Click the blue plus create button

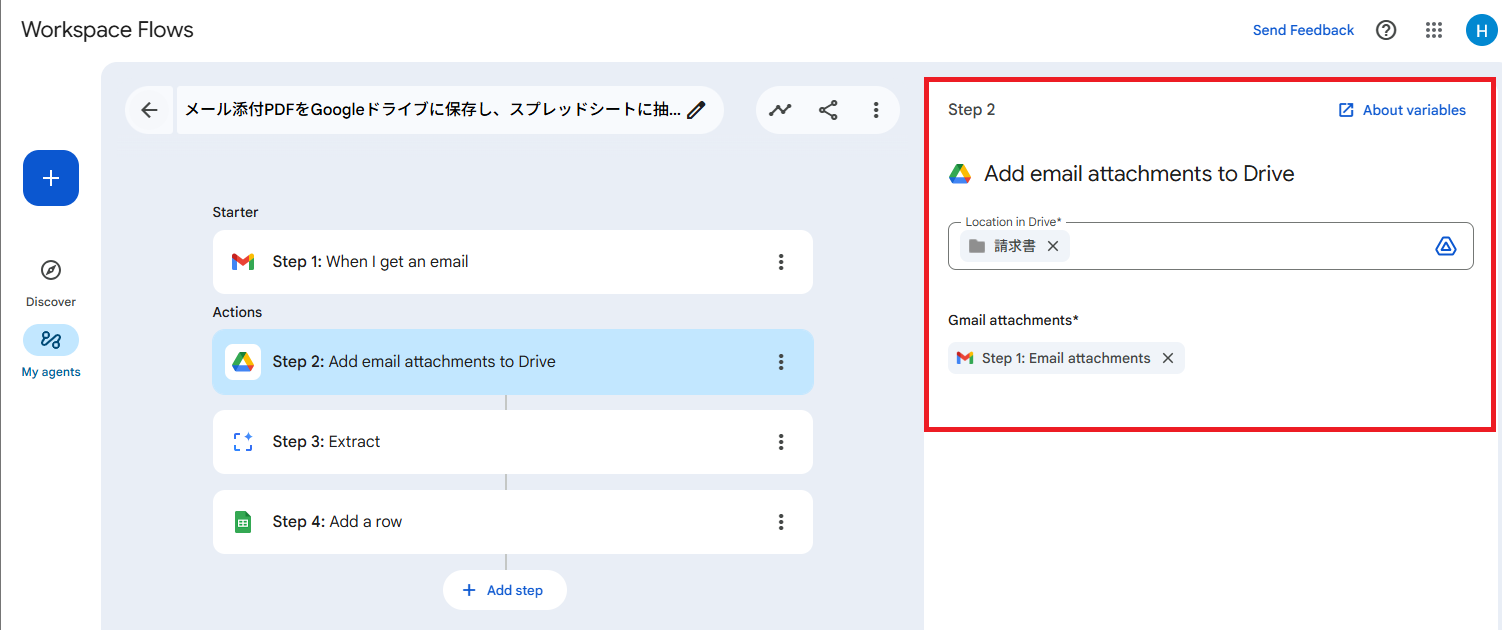pos(51,178)
